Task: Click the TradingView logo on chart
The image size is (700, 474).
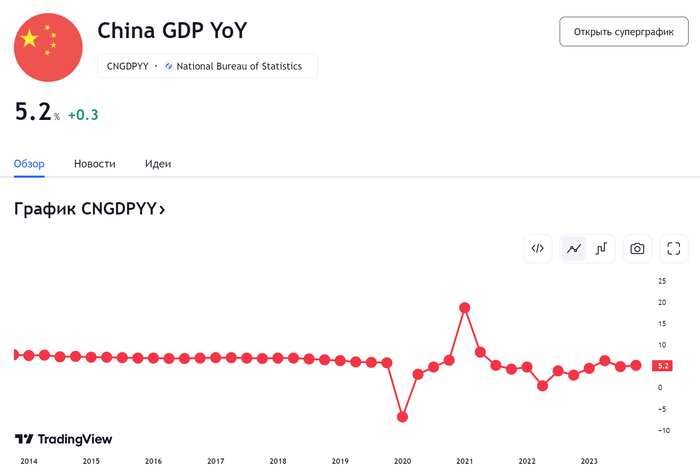Action: [63, 439]
